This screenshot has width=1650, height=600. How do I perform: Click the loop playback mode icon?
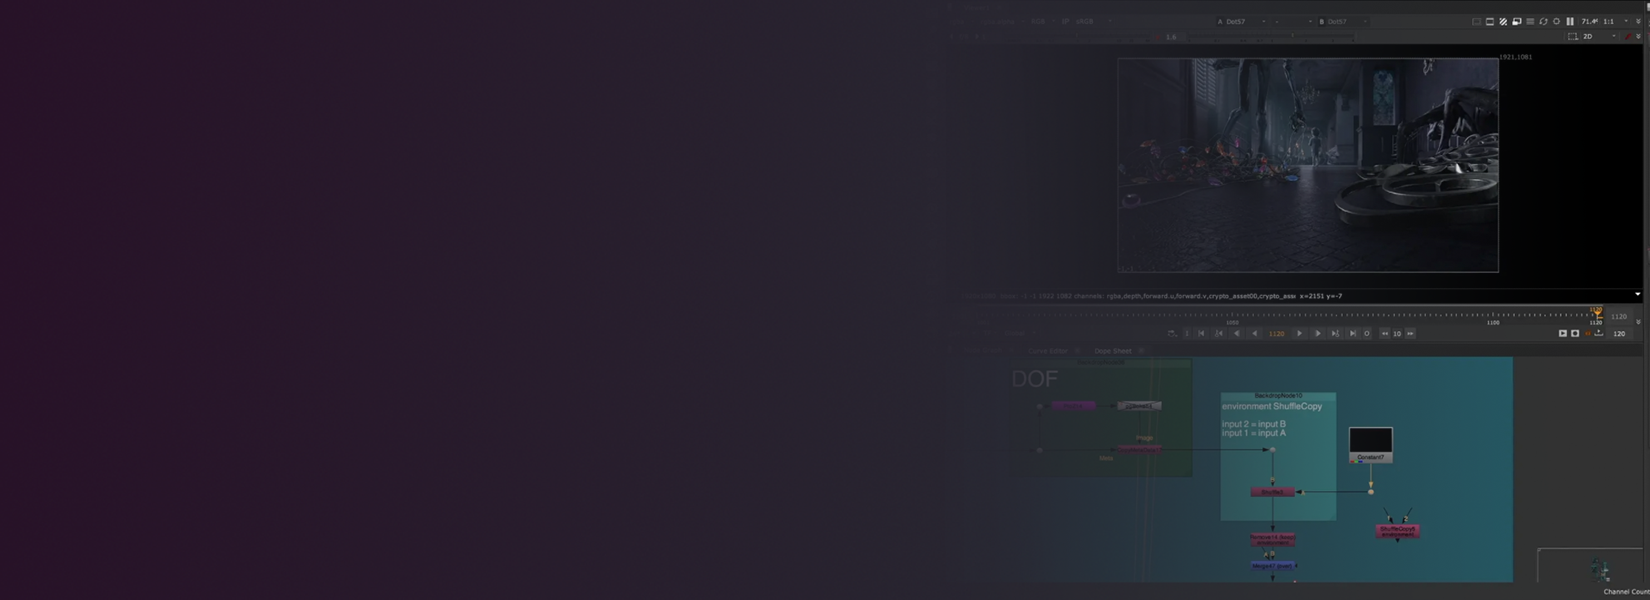coord(1172,334)
